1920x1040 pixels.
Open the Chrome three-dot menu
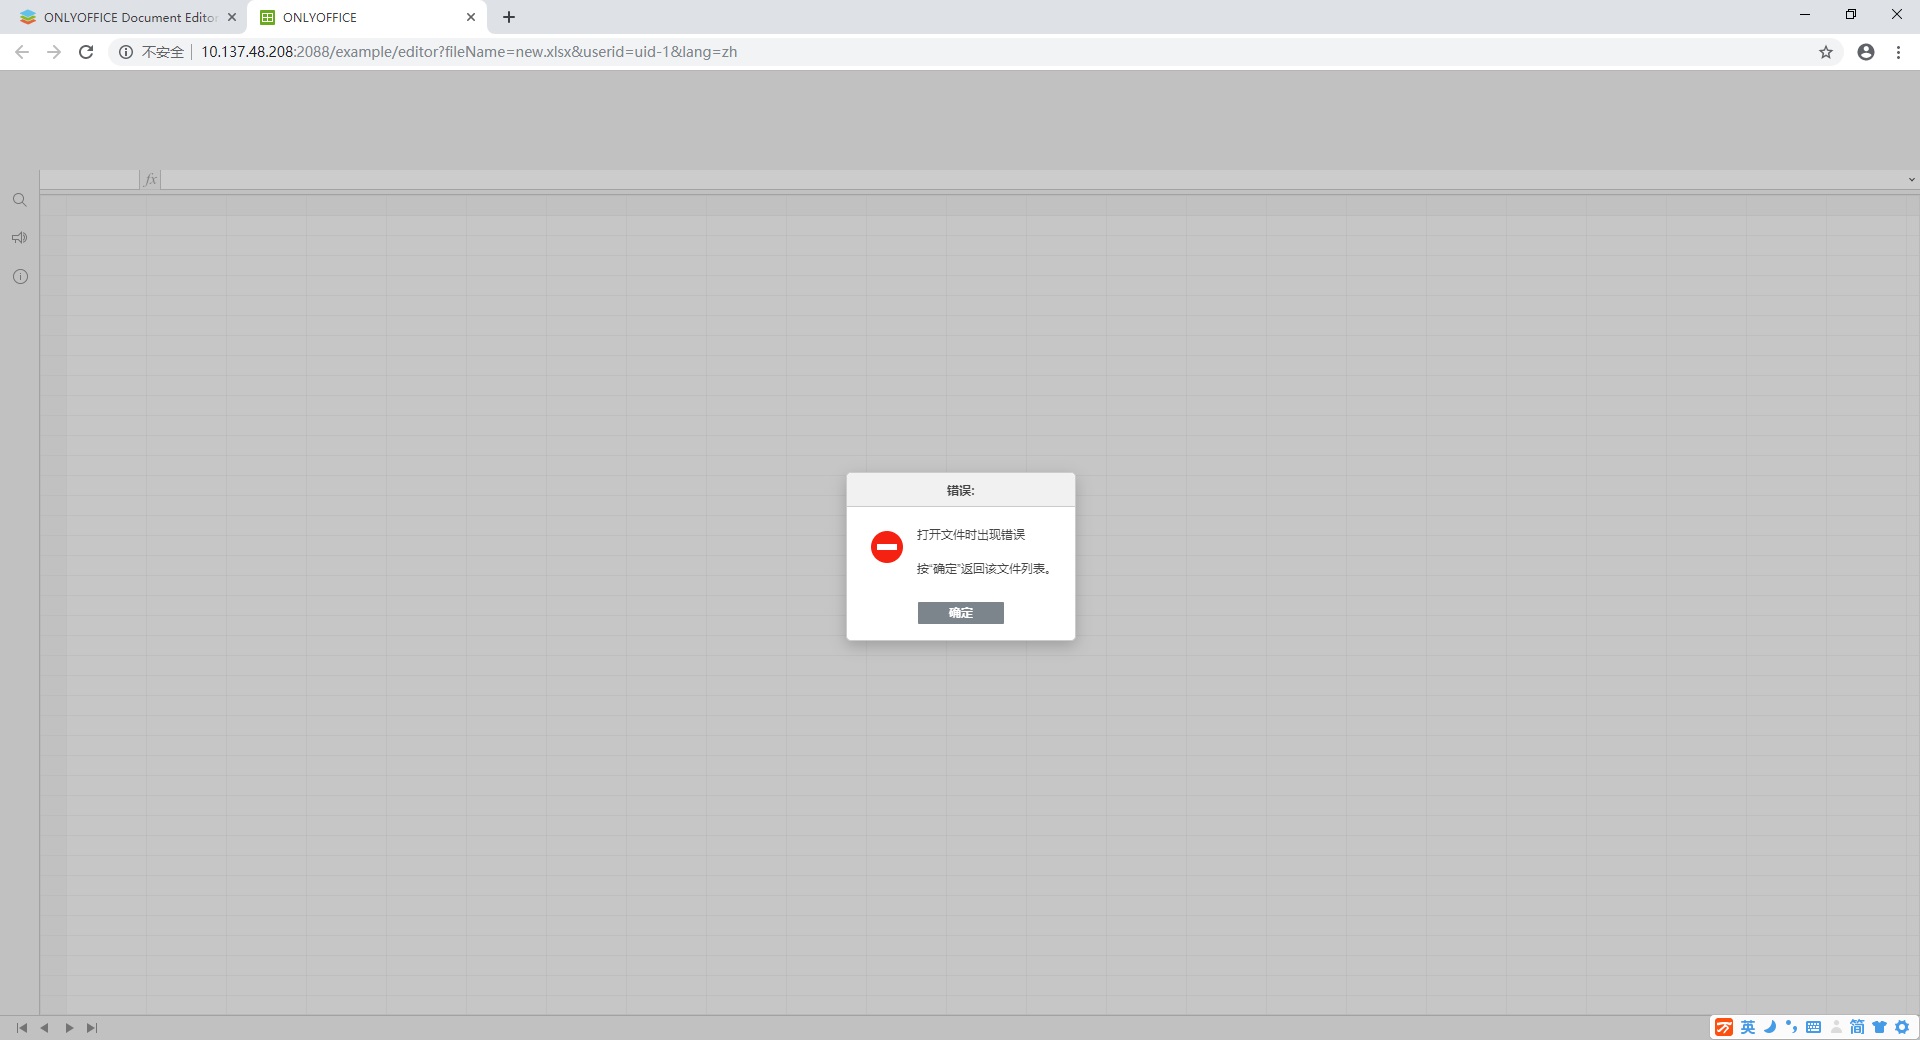click(1898, 52)
